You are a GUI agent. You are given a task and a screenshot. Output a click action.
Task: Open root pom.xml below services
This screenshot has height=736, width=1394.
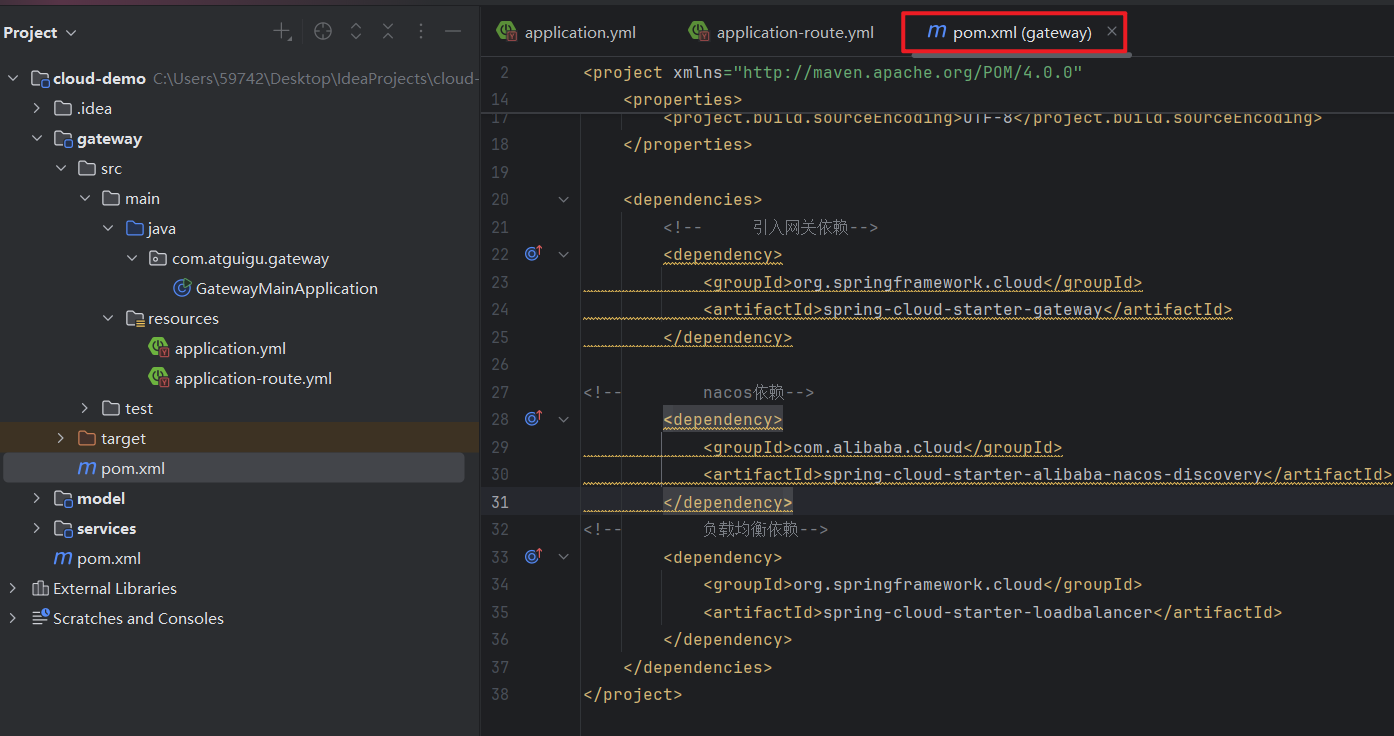click(x=109, y=558)
